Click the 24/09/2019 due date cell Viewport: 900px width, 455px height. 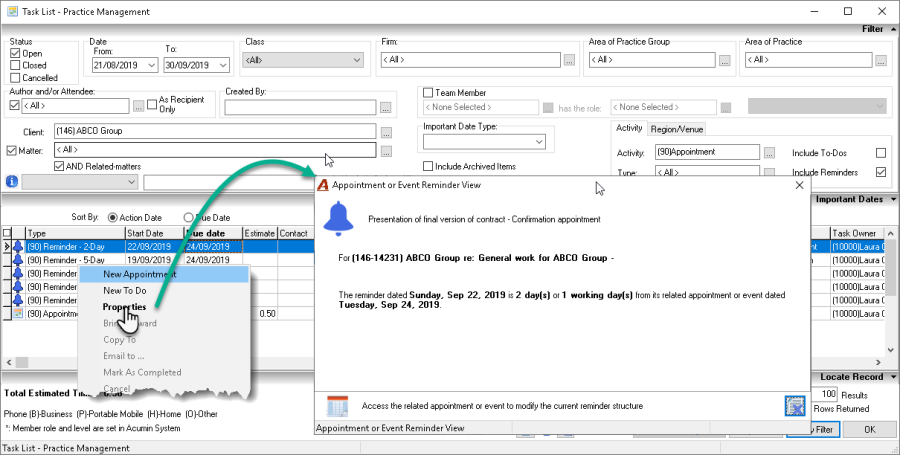point(214,247)
